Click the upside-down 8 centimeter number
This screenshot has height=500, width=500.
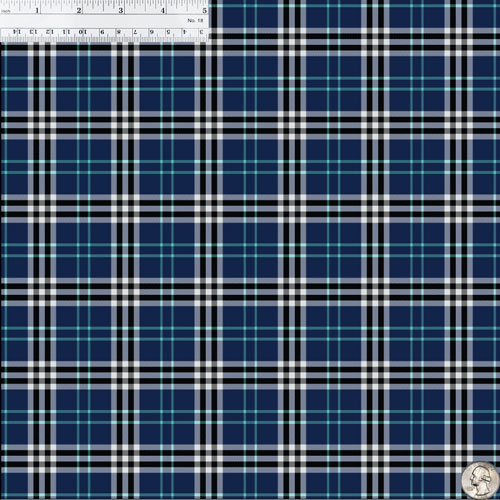[119, 32]
